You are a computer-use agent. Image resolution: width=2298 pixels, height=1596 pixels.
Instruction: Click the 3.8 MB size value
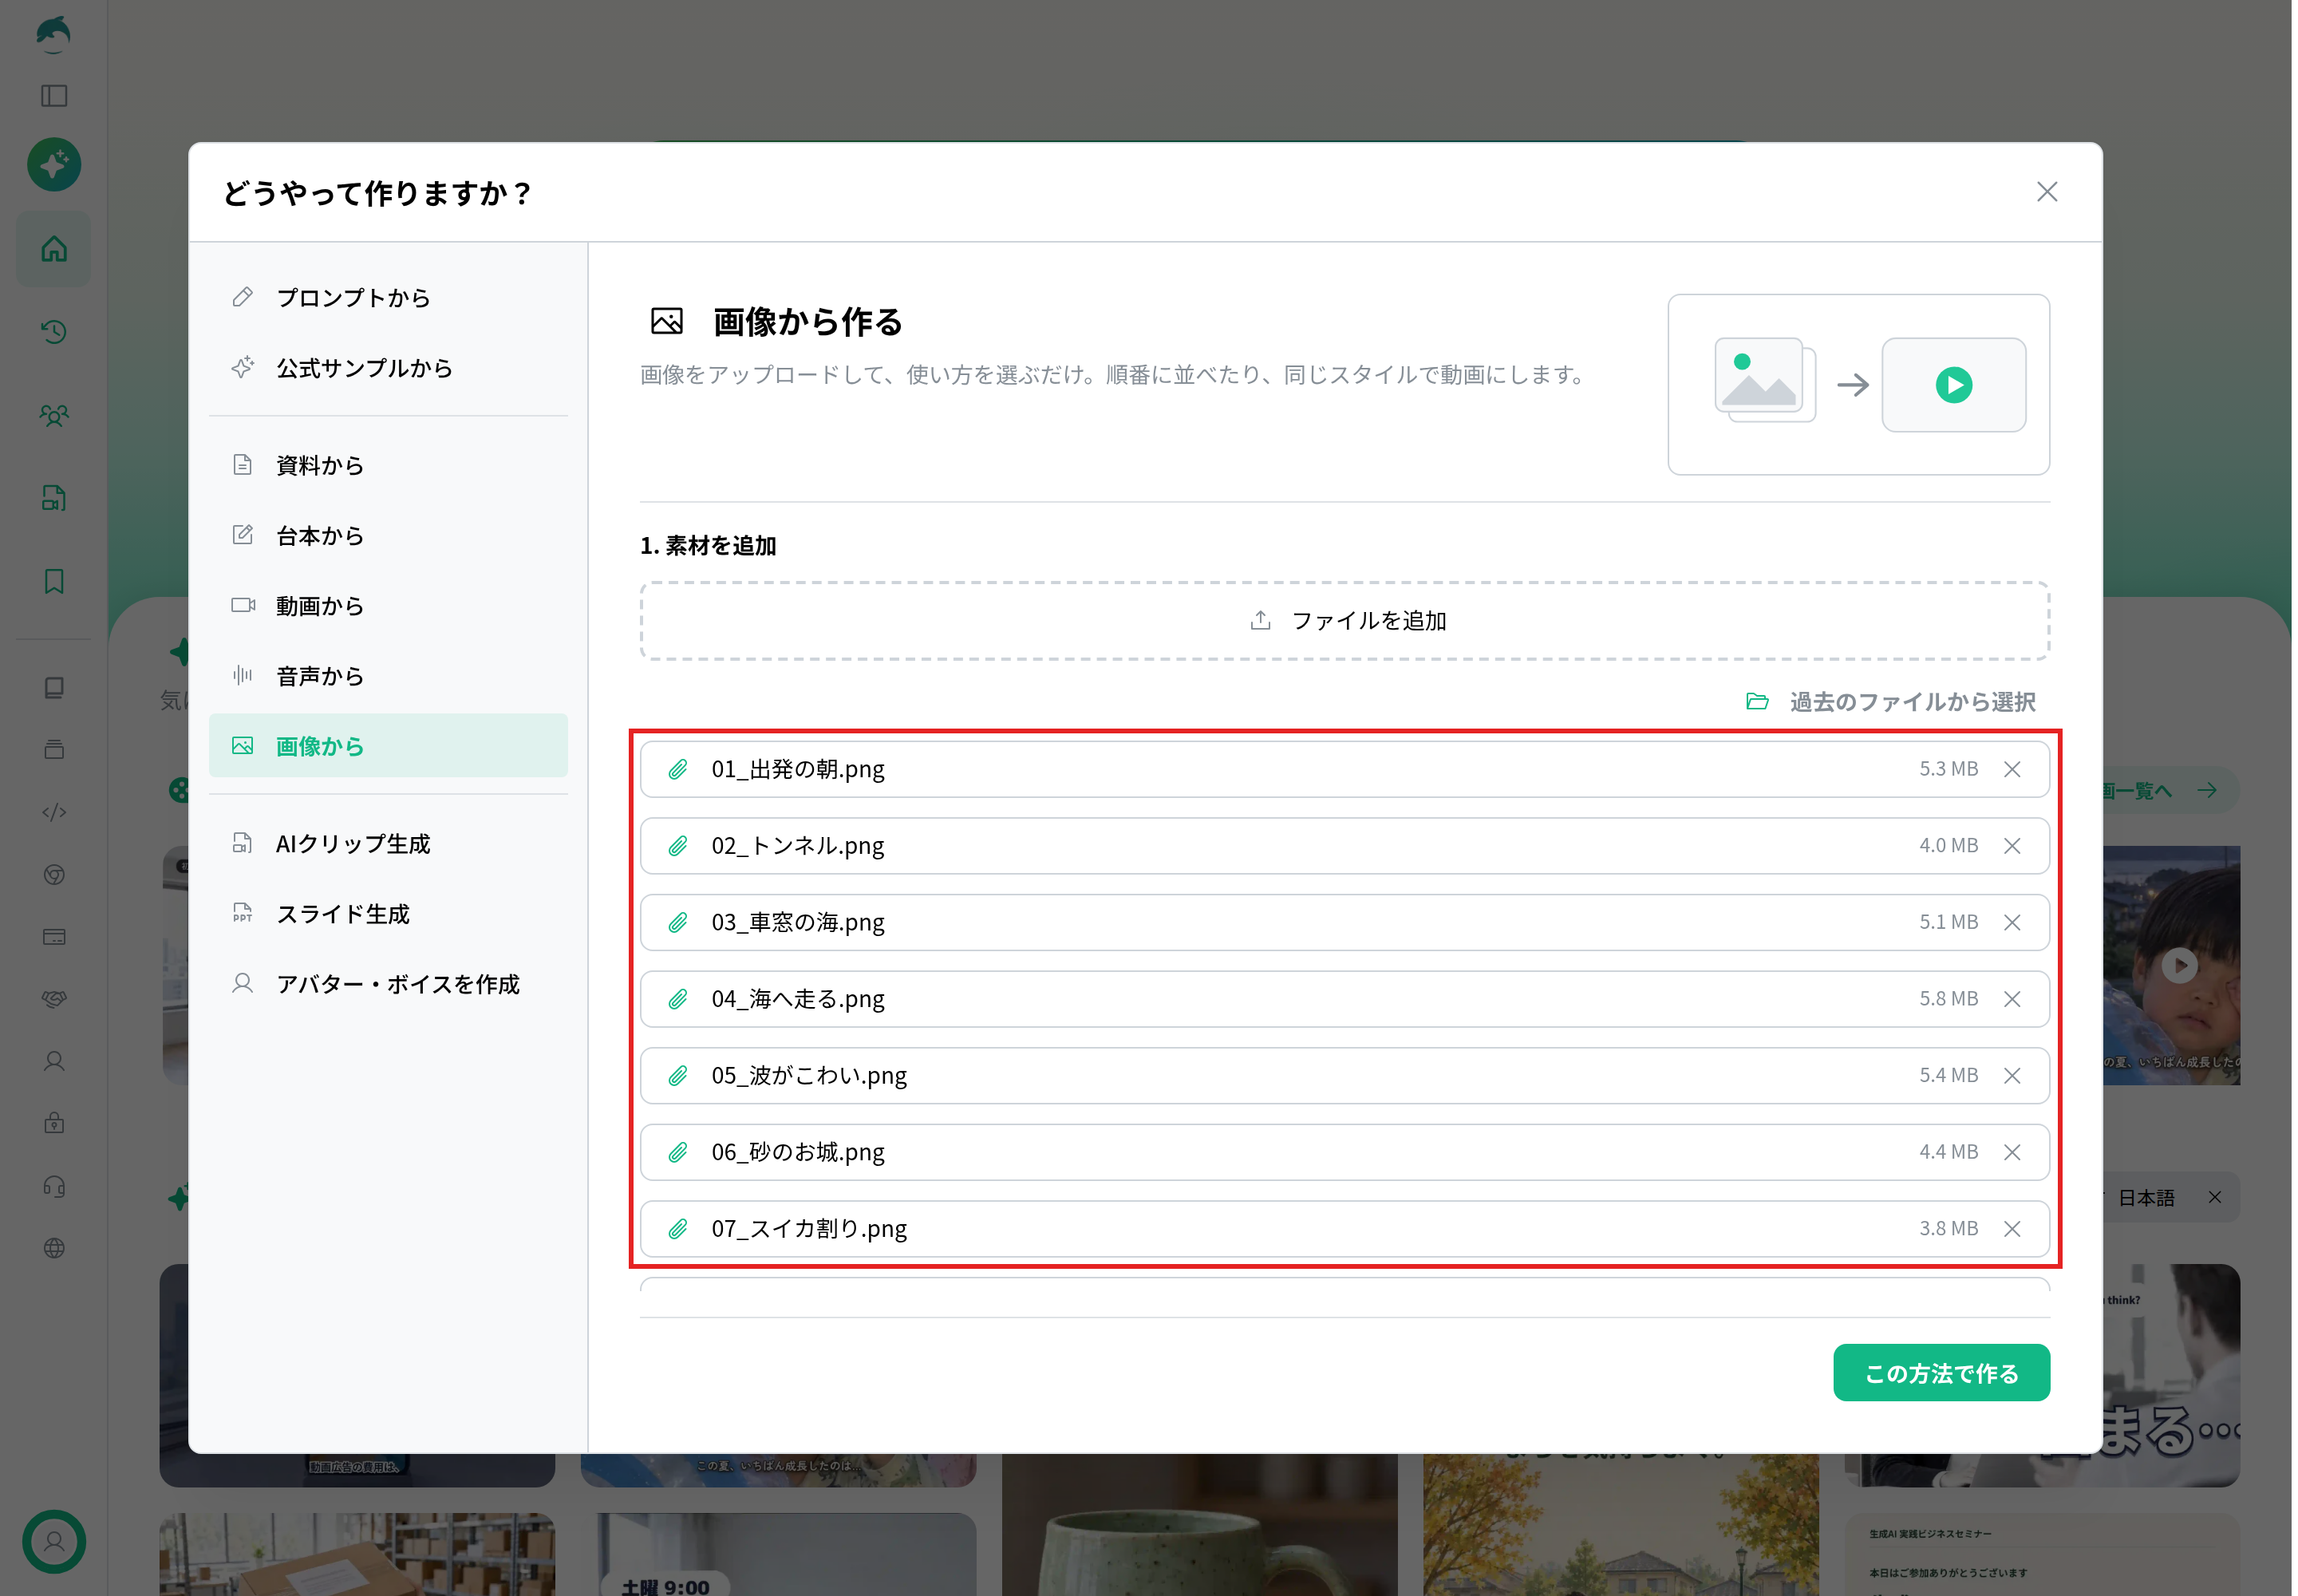pos(1948,1229)
